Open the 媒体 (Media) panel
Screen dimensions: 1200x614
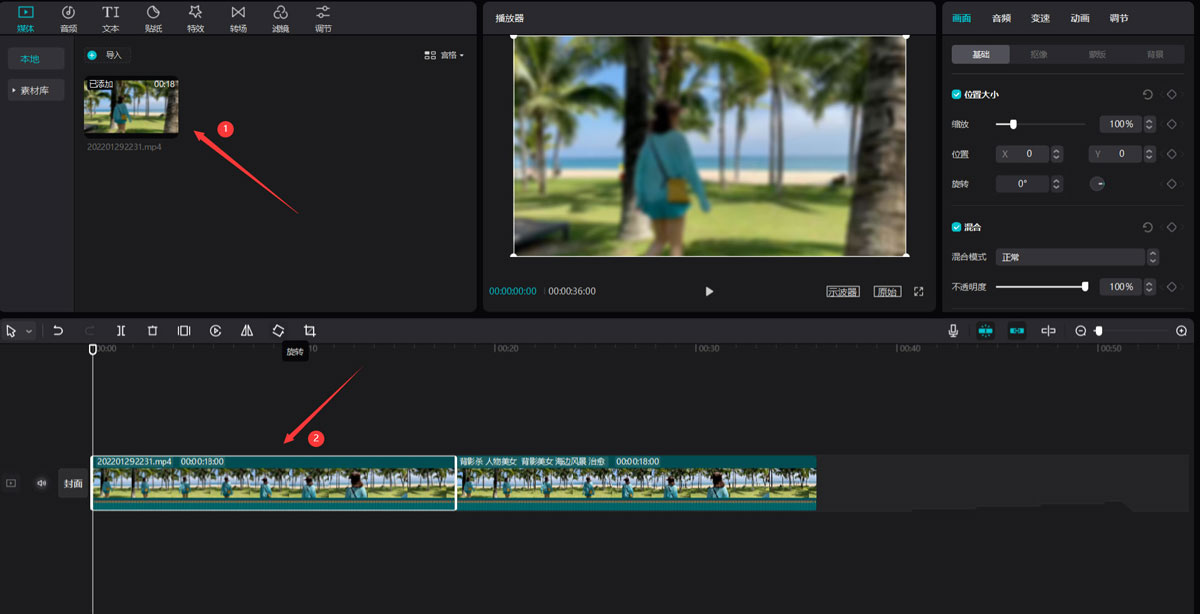point(25,18)
